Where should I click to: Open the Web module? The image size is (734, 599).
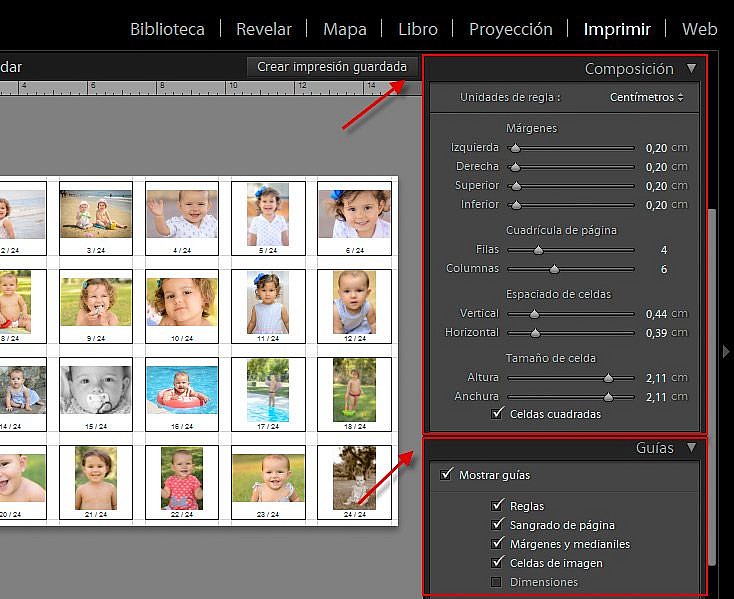699,29
